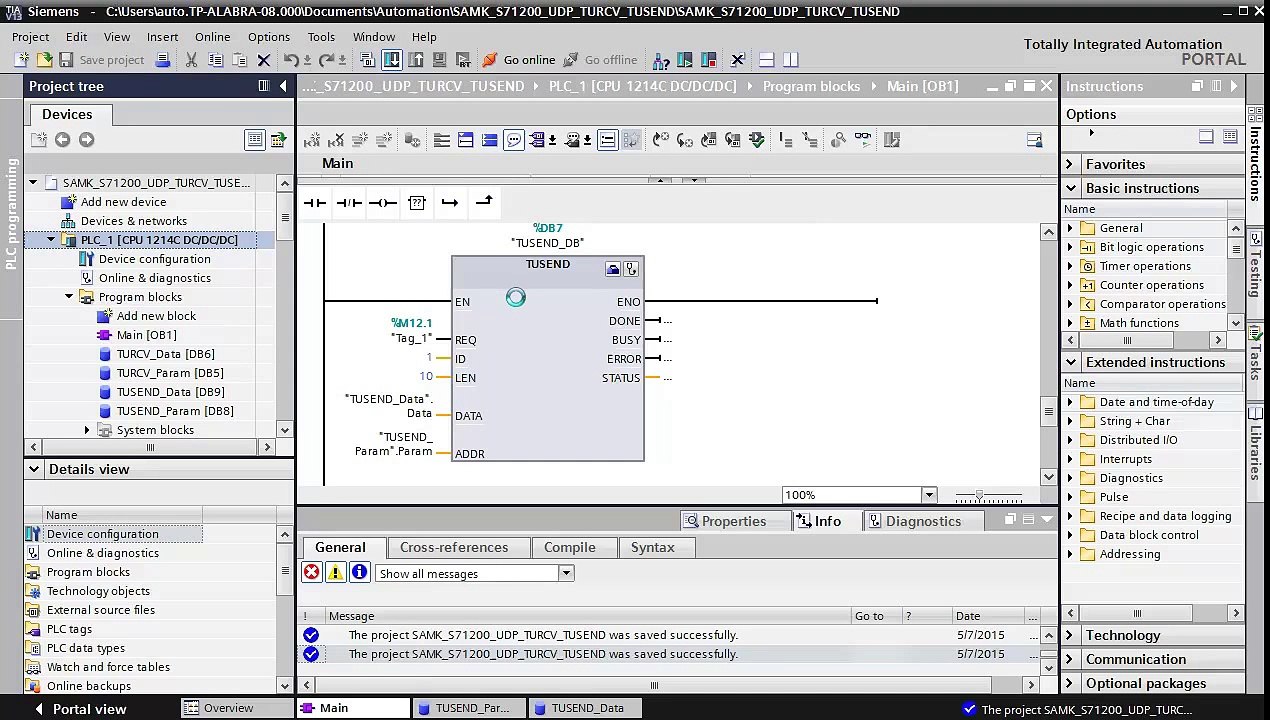
Task: Click the Upload from device icon
Action: tap(416, 60)
